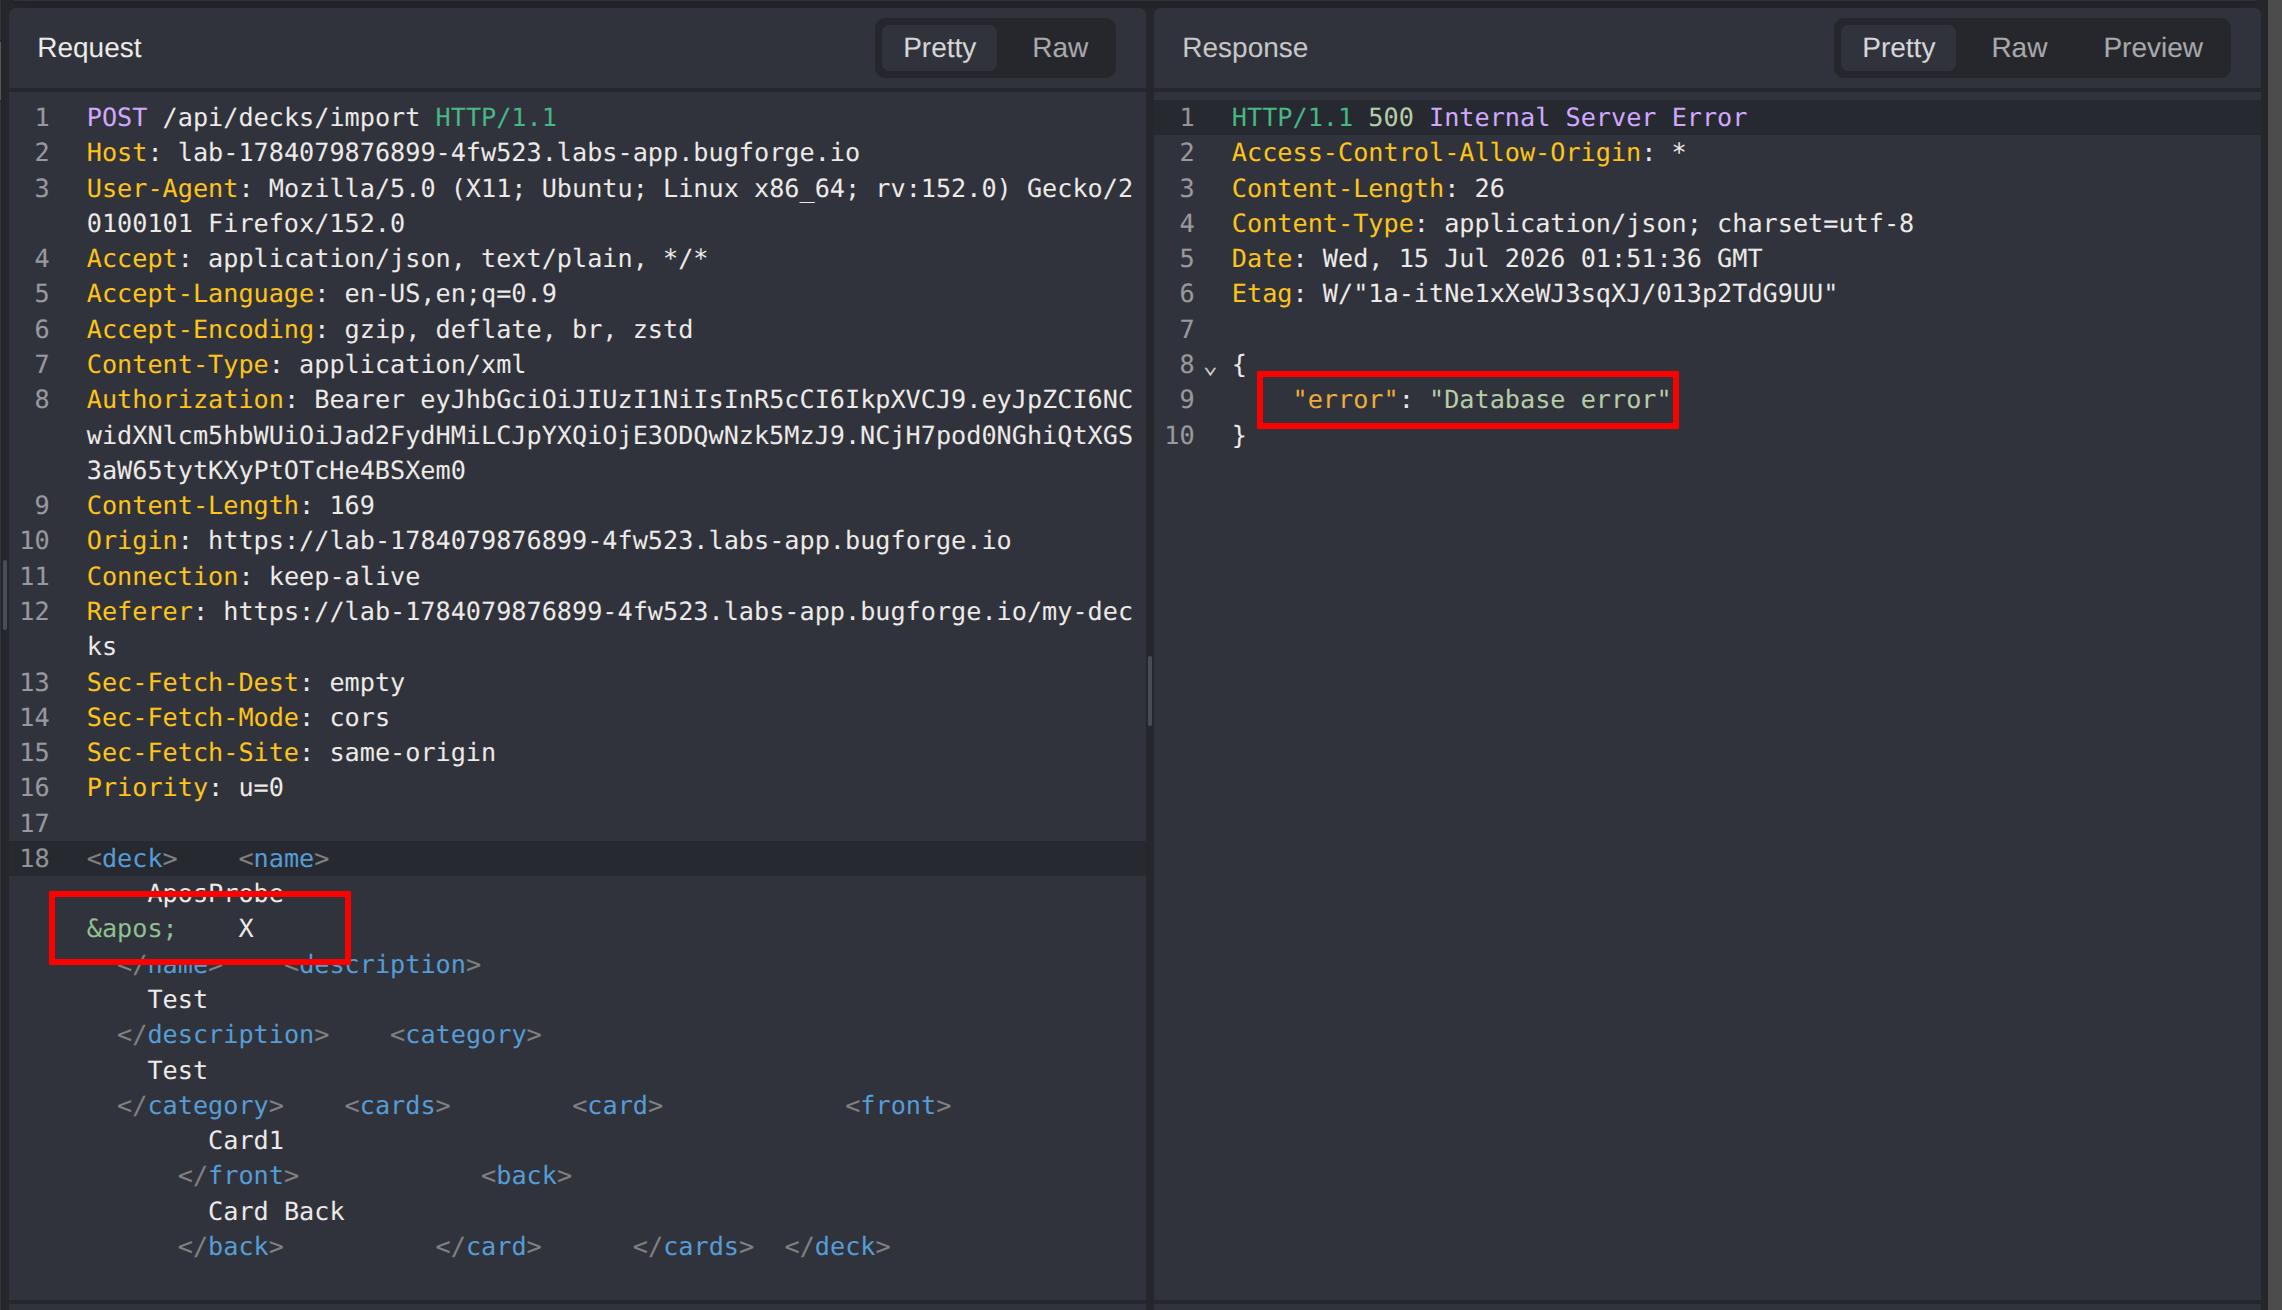This screenshot has height=1310, width=2282.
Task: Click Access-Control-Allow-Origin response header
Action: click(1459, 153)
